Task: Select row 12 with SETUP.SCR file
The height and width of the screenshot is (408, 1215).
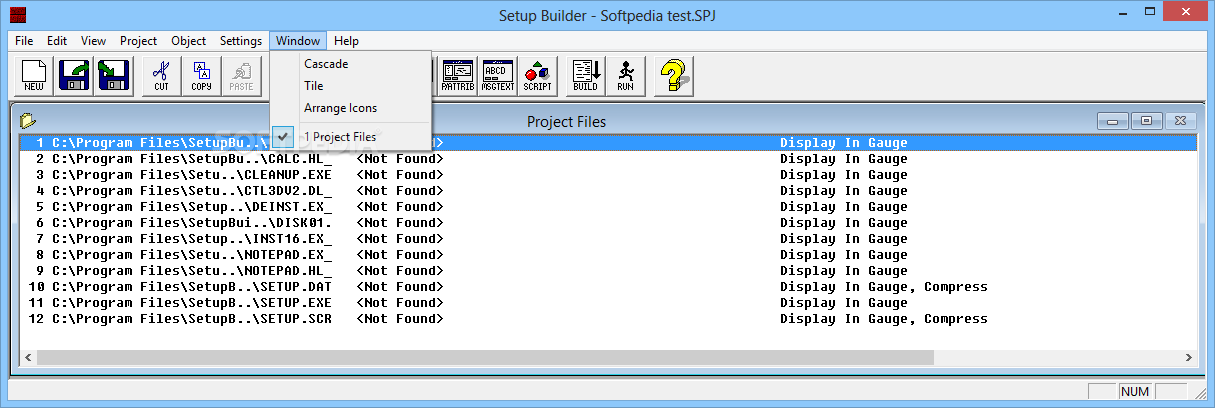Action: tap(608, 319)
